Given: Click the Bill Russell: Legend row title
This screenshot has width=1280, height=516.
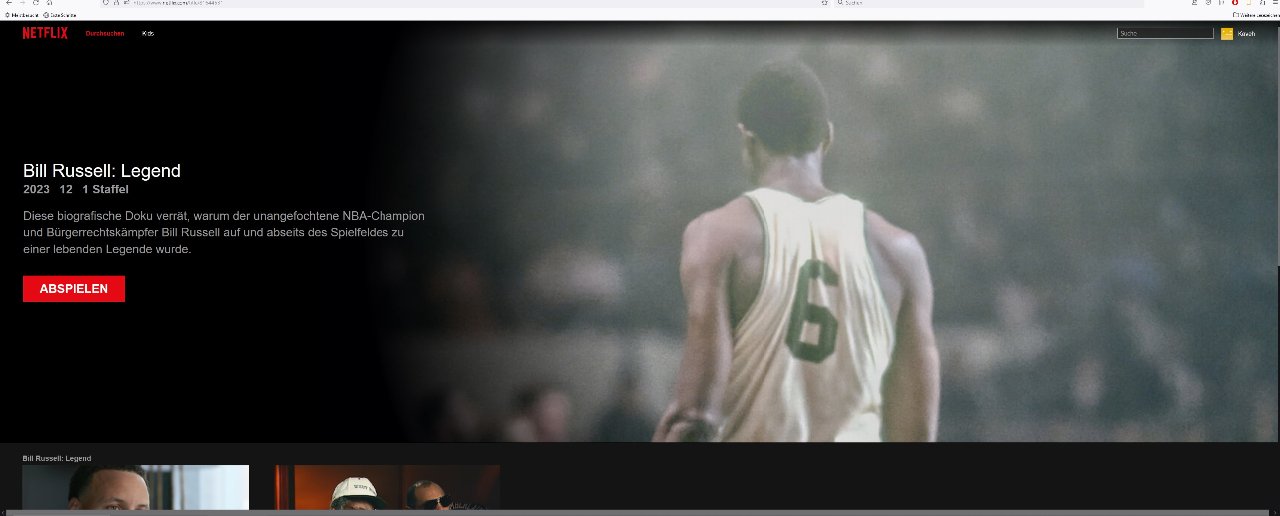Looking at the screenshot, I should click(57, 458).
